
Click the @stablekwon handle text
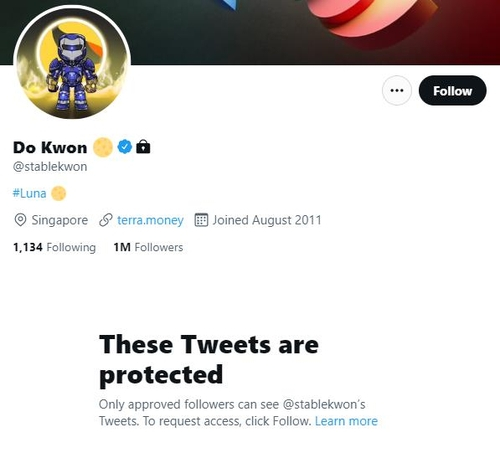coord(50,167)
